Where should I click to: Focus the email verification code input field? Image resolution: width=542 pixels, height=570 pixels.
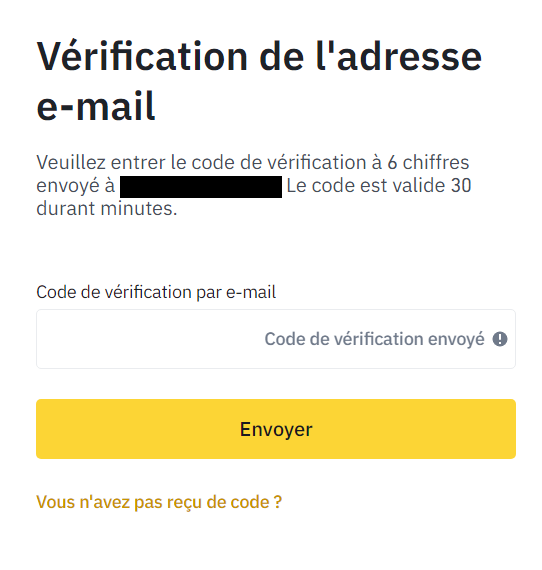(x=276, y=339)
